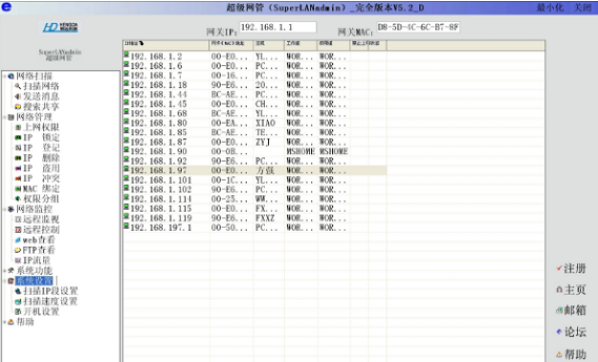Collapse the 网络扫描 tree node
Screen dimensions: 598x362
click(5, 76)
